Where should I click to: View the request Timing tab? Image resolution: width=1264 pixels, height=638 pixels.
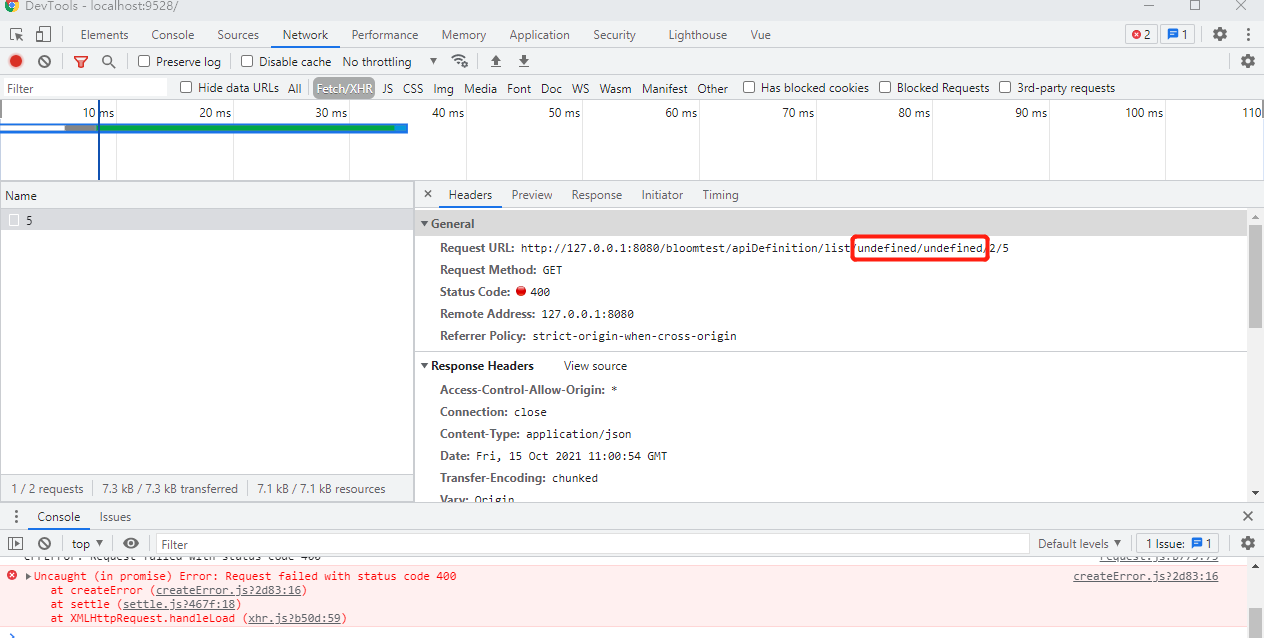pyautogui.click(x=720, y=195)
